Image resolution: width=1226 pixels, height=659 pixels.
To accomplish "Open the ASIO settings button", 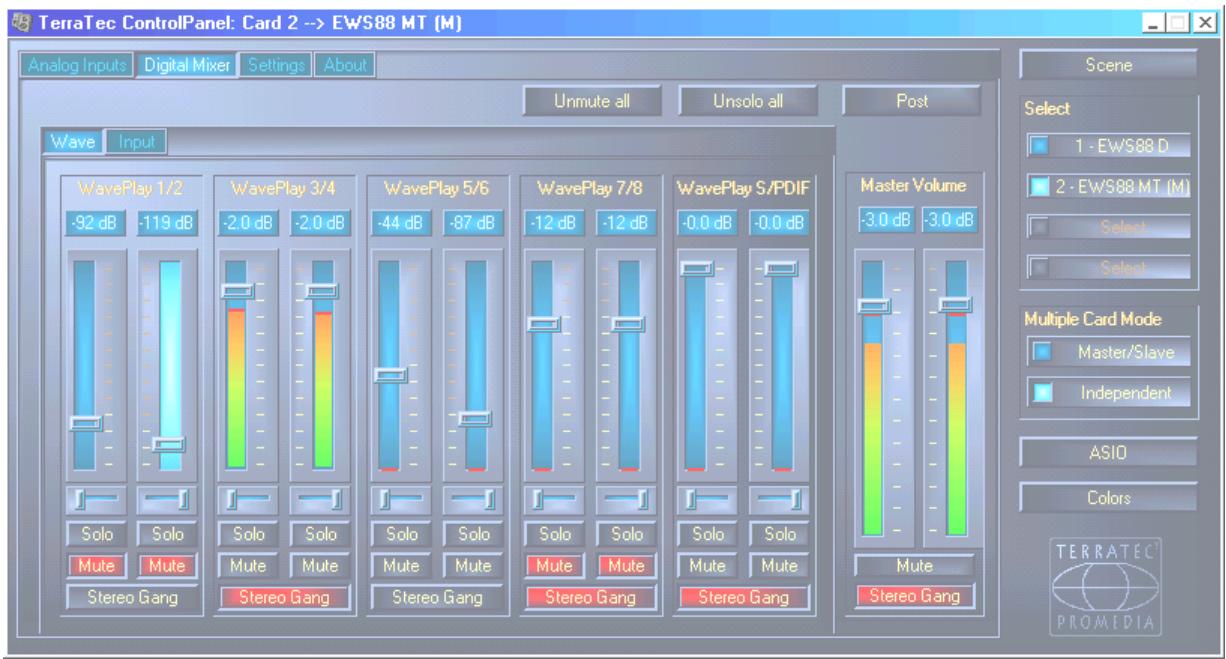I will click(1108, 453).
